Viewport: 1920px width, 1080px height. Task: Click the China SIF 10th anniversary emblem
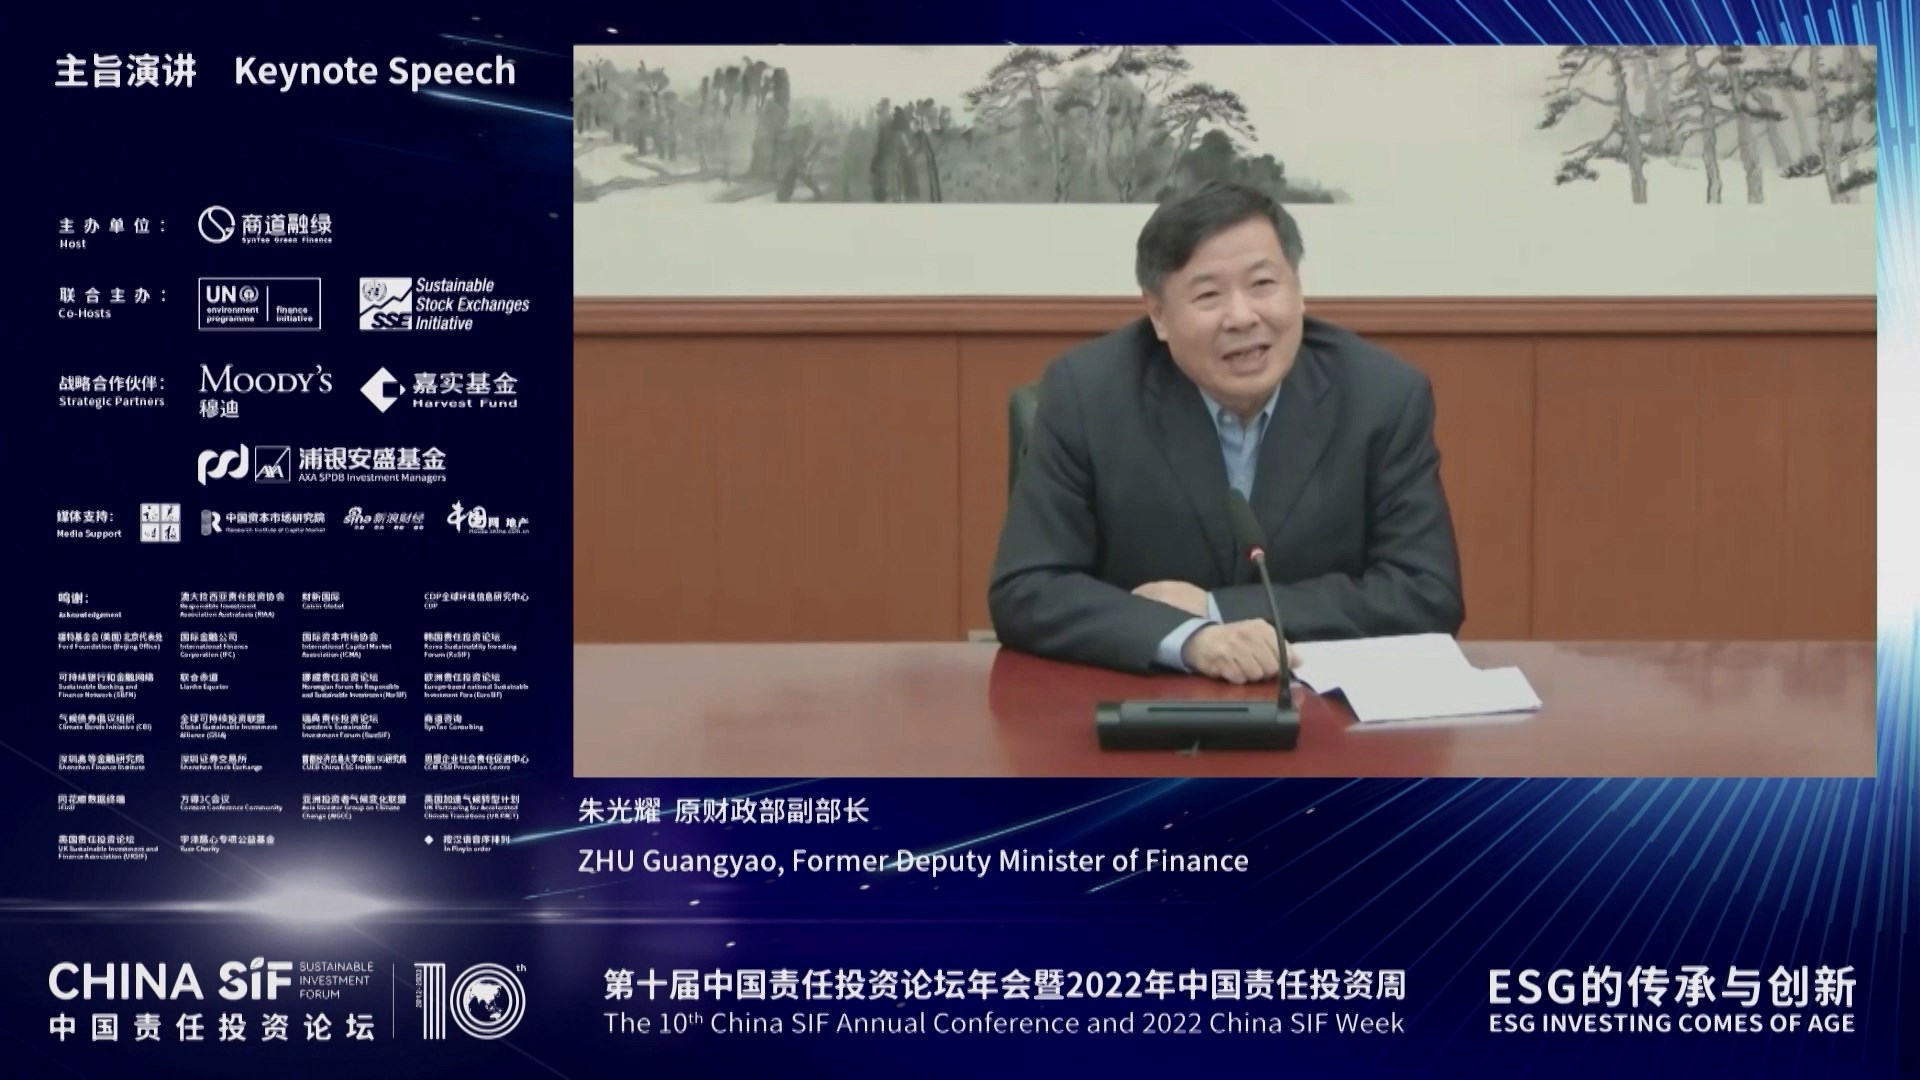(469, 999)
